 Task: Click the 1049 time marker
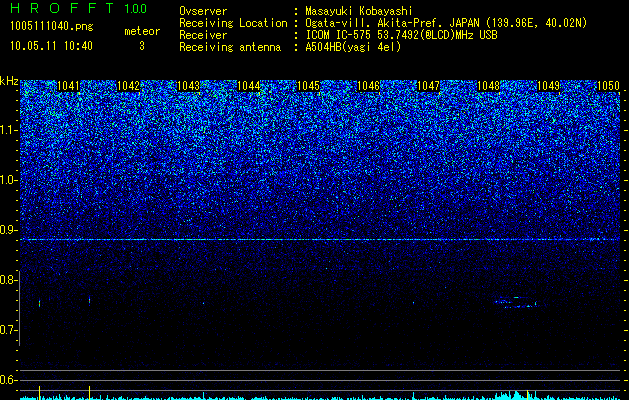[548, 86]
